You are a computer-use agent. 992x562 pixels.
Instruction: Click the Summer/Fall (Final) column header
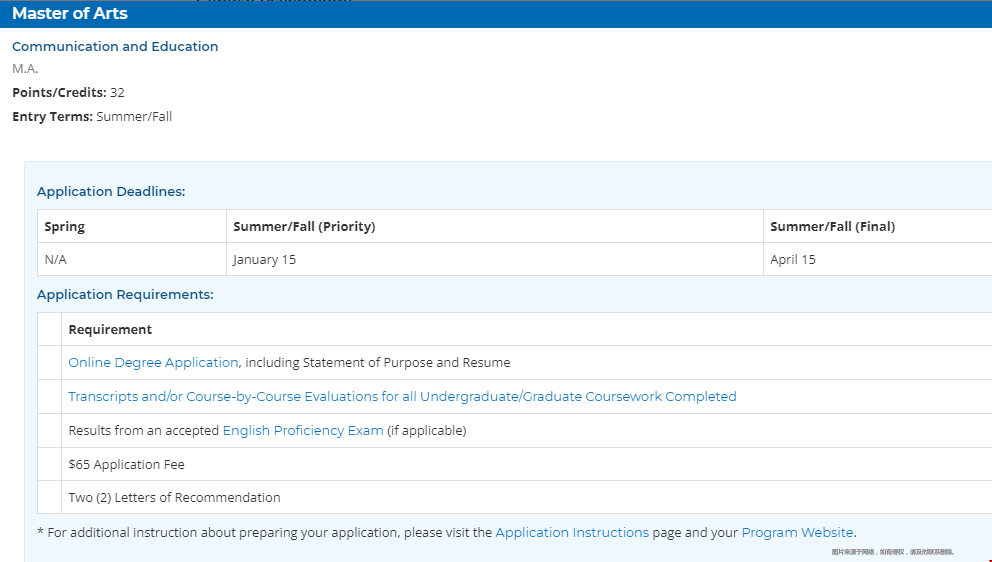pyautogui.click(x=832, y=227)
